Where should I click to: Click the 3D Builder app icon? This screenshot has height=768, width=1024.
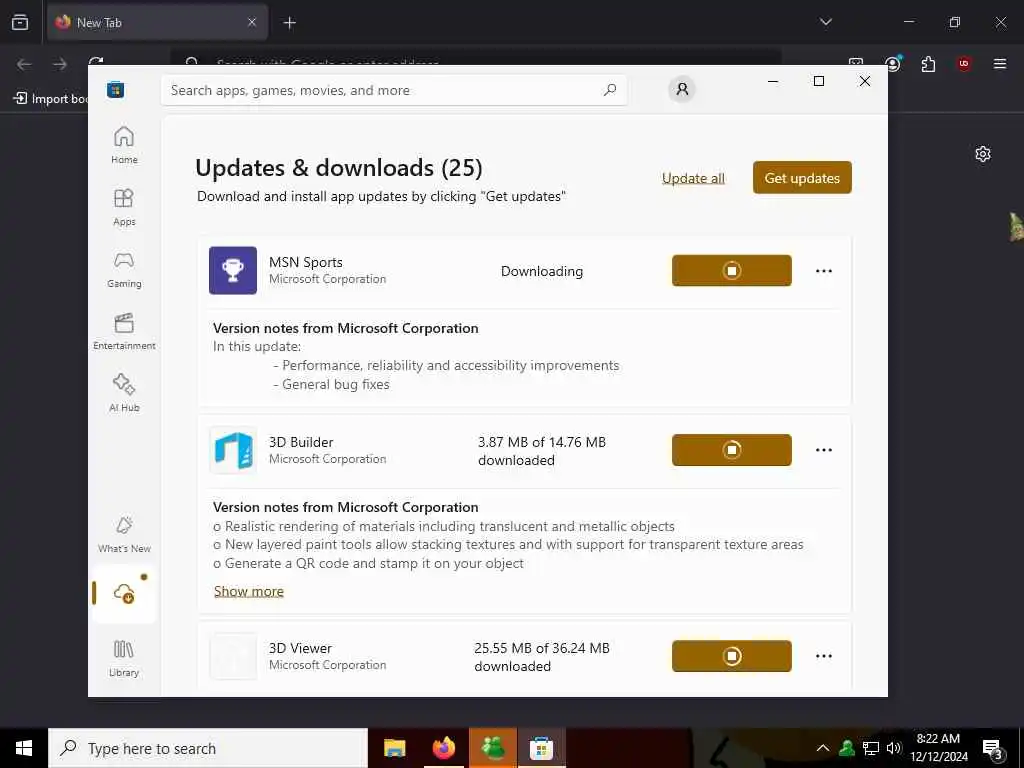pyautogui.click(x=233, y=450)
